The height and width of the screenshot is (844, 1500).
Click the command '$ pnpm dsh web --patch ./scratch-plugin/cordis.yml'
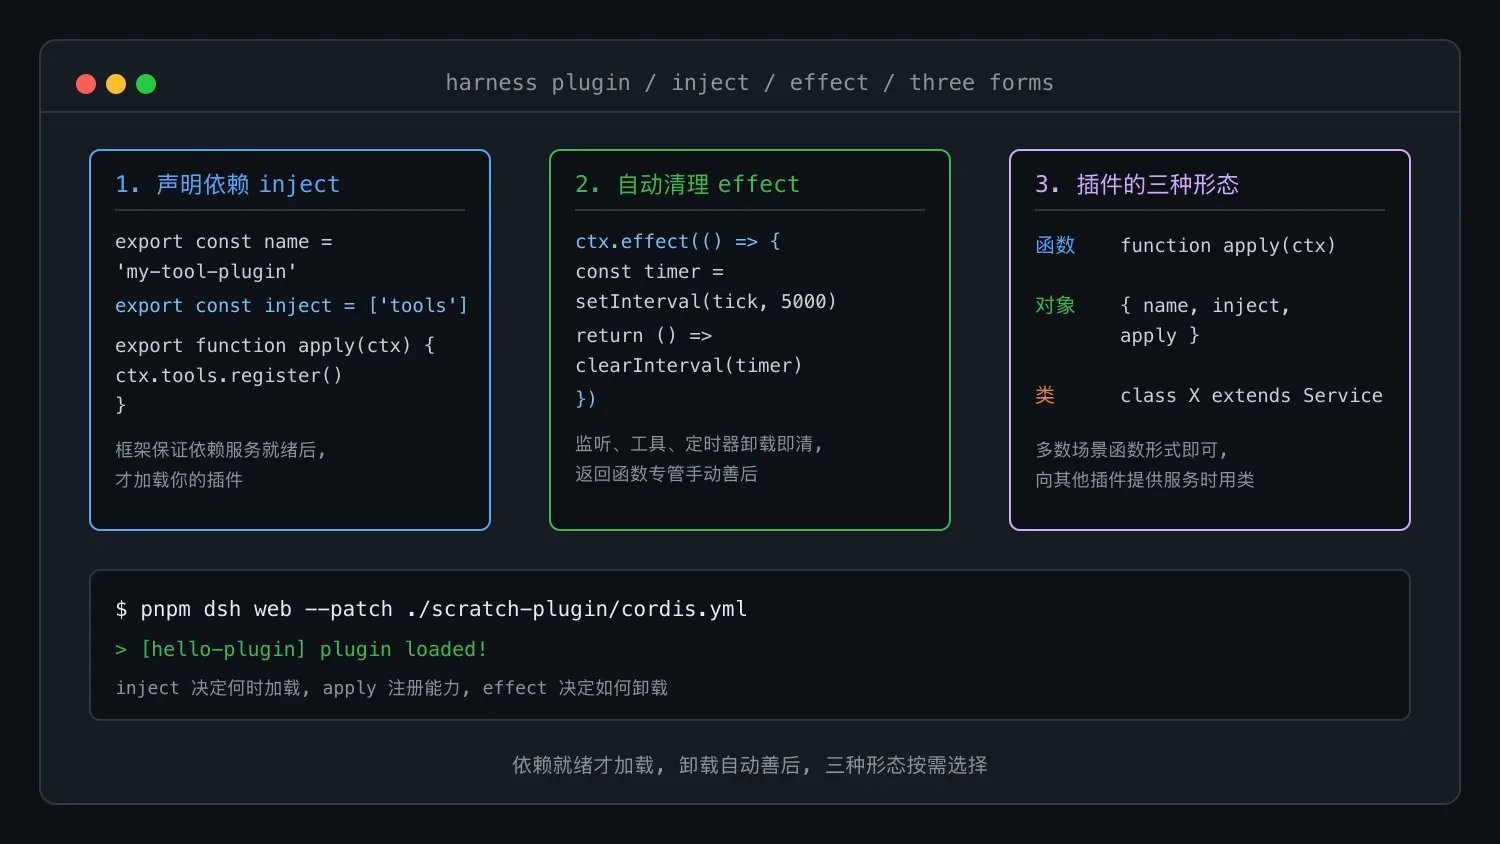pos(431,609)
